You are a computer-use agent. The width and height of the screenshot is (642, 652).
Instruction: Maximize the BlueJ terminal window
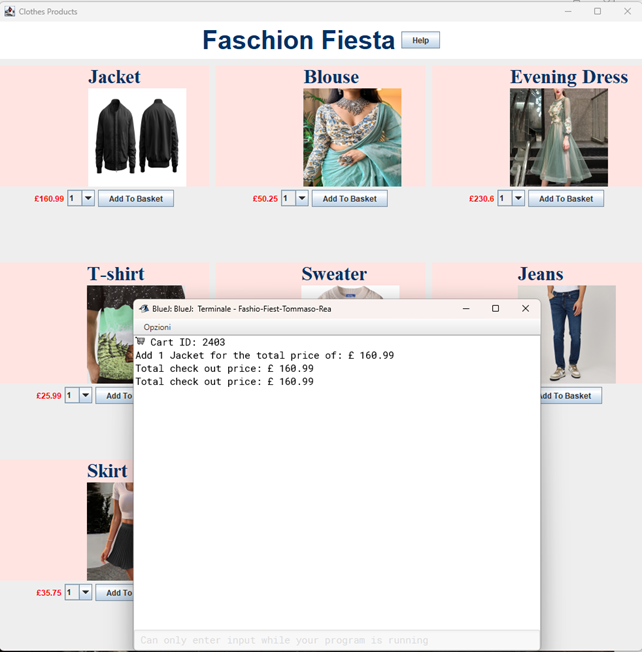coord(495,309)
